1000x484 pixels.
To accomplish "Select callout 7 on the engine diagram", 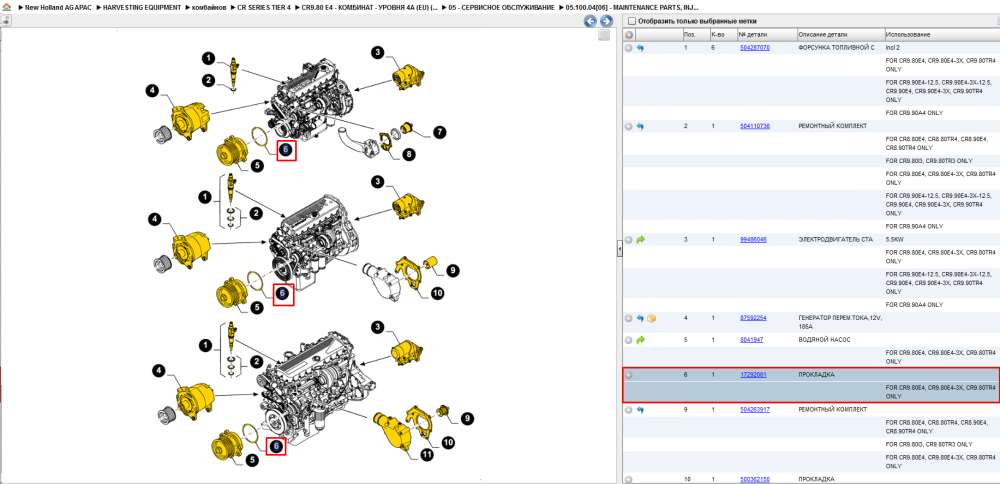I will click(439, 133).
